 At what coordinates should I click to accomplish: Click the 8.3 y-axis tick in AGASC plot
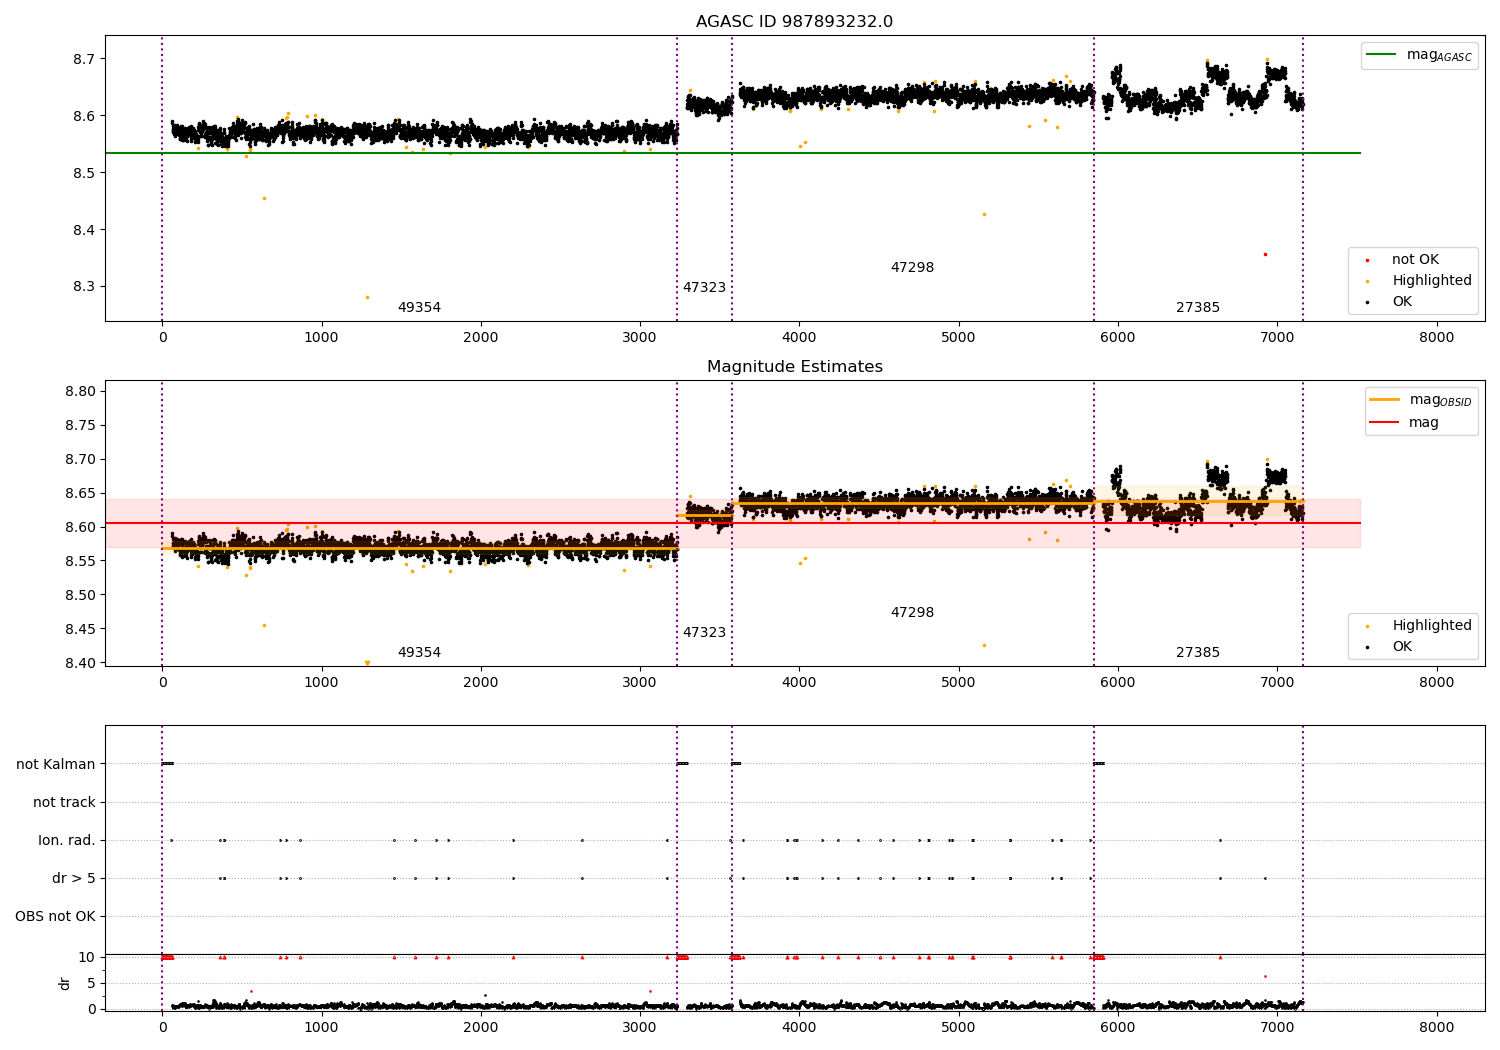tap(84, 287)
